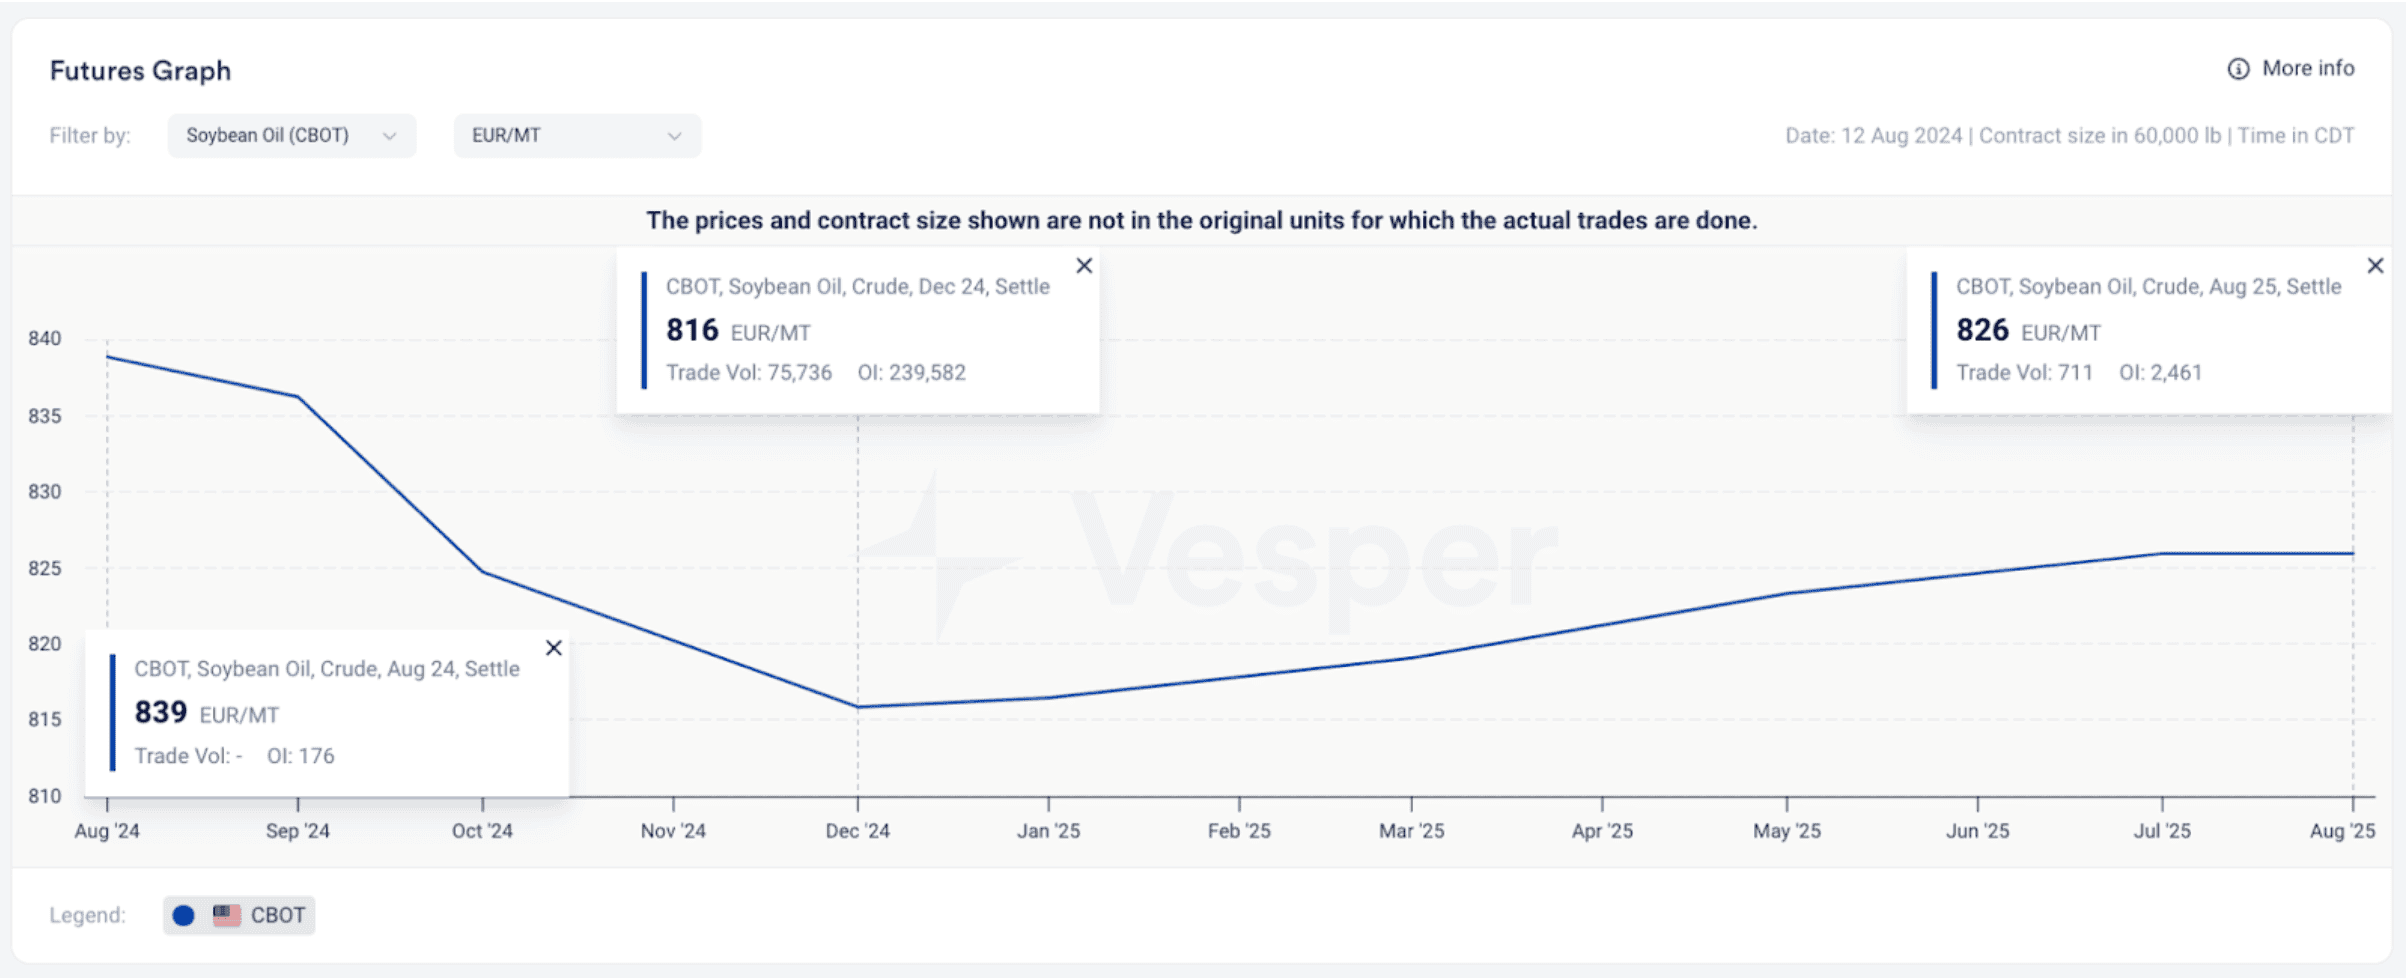The image size is (2406, 978).
Task: Close the Aug 25 settle tooltip
Action: coord(2375,266)
